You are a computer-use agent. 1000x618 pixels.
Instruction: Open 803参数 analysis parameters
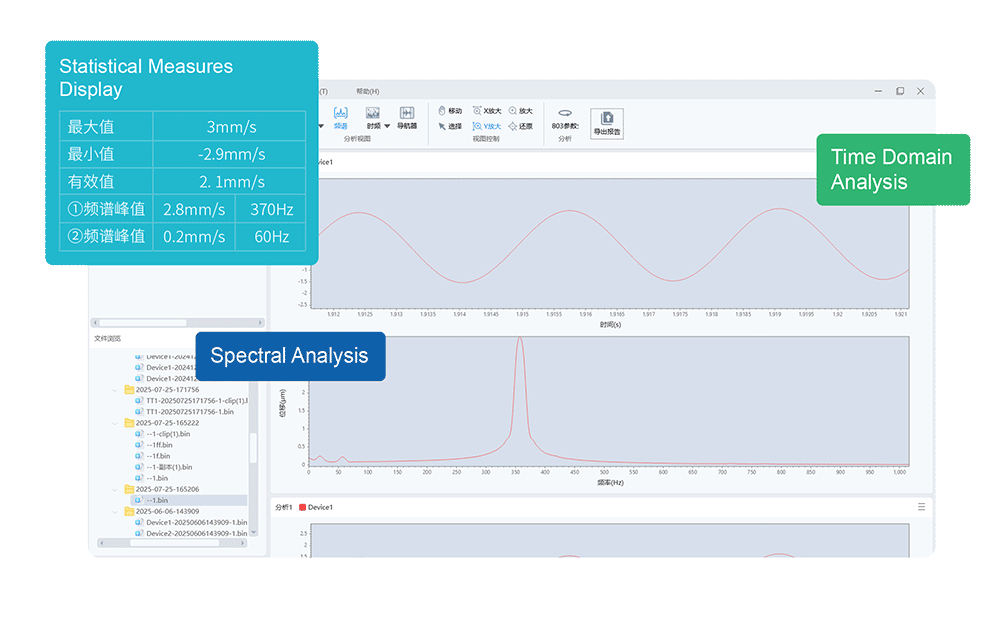565,119
